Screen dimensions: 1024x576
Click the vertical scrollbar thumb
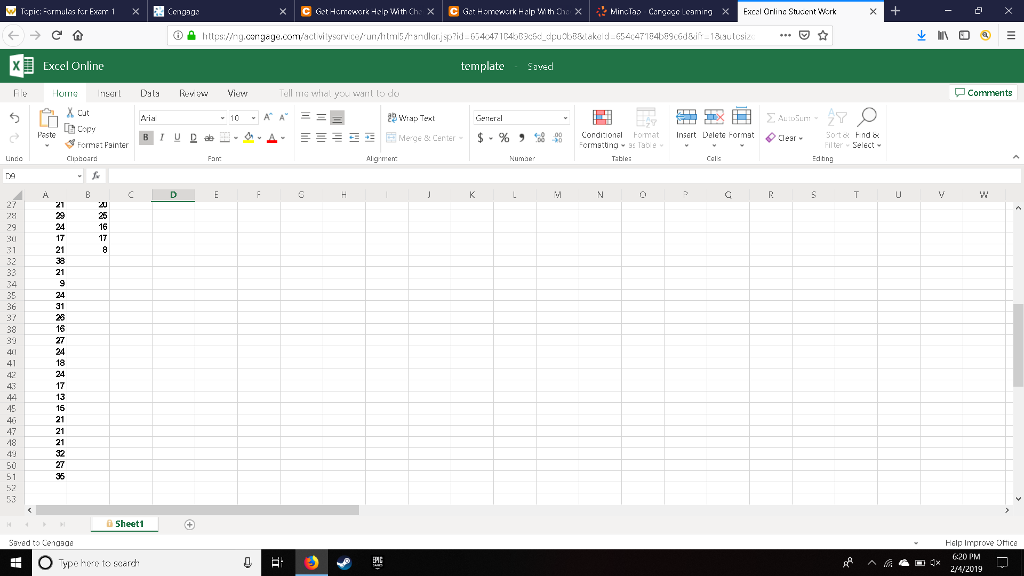pyautogui.click(x=1018, y=345)
